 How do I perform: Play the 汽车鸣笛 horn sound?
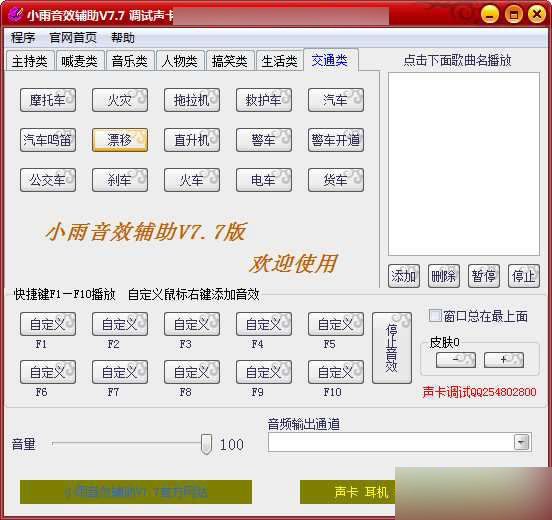[48, 140]
